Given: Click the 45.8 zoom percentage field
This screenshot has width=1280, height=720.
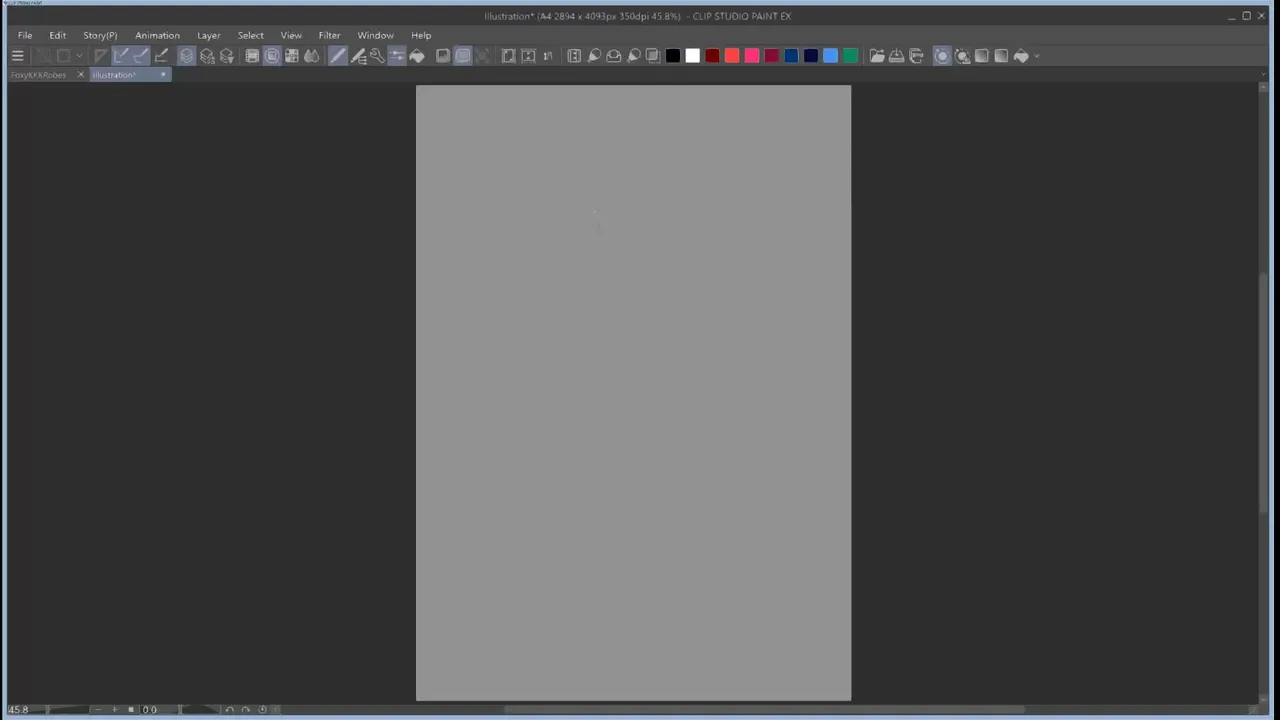Looking at the screenshot, I should tap(18, 710).
